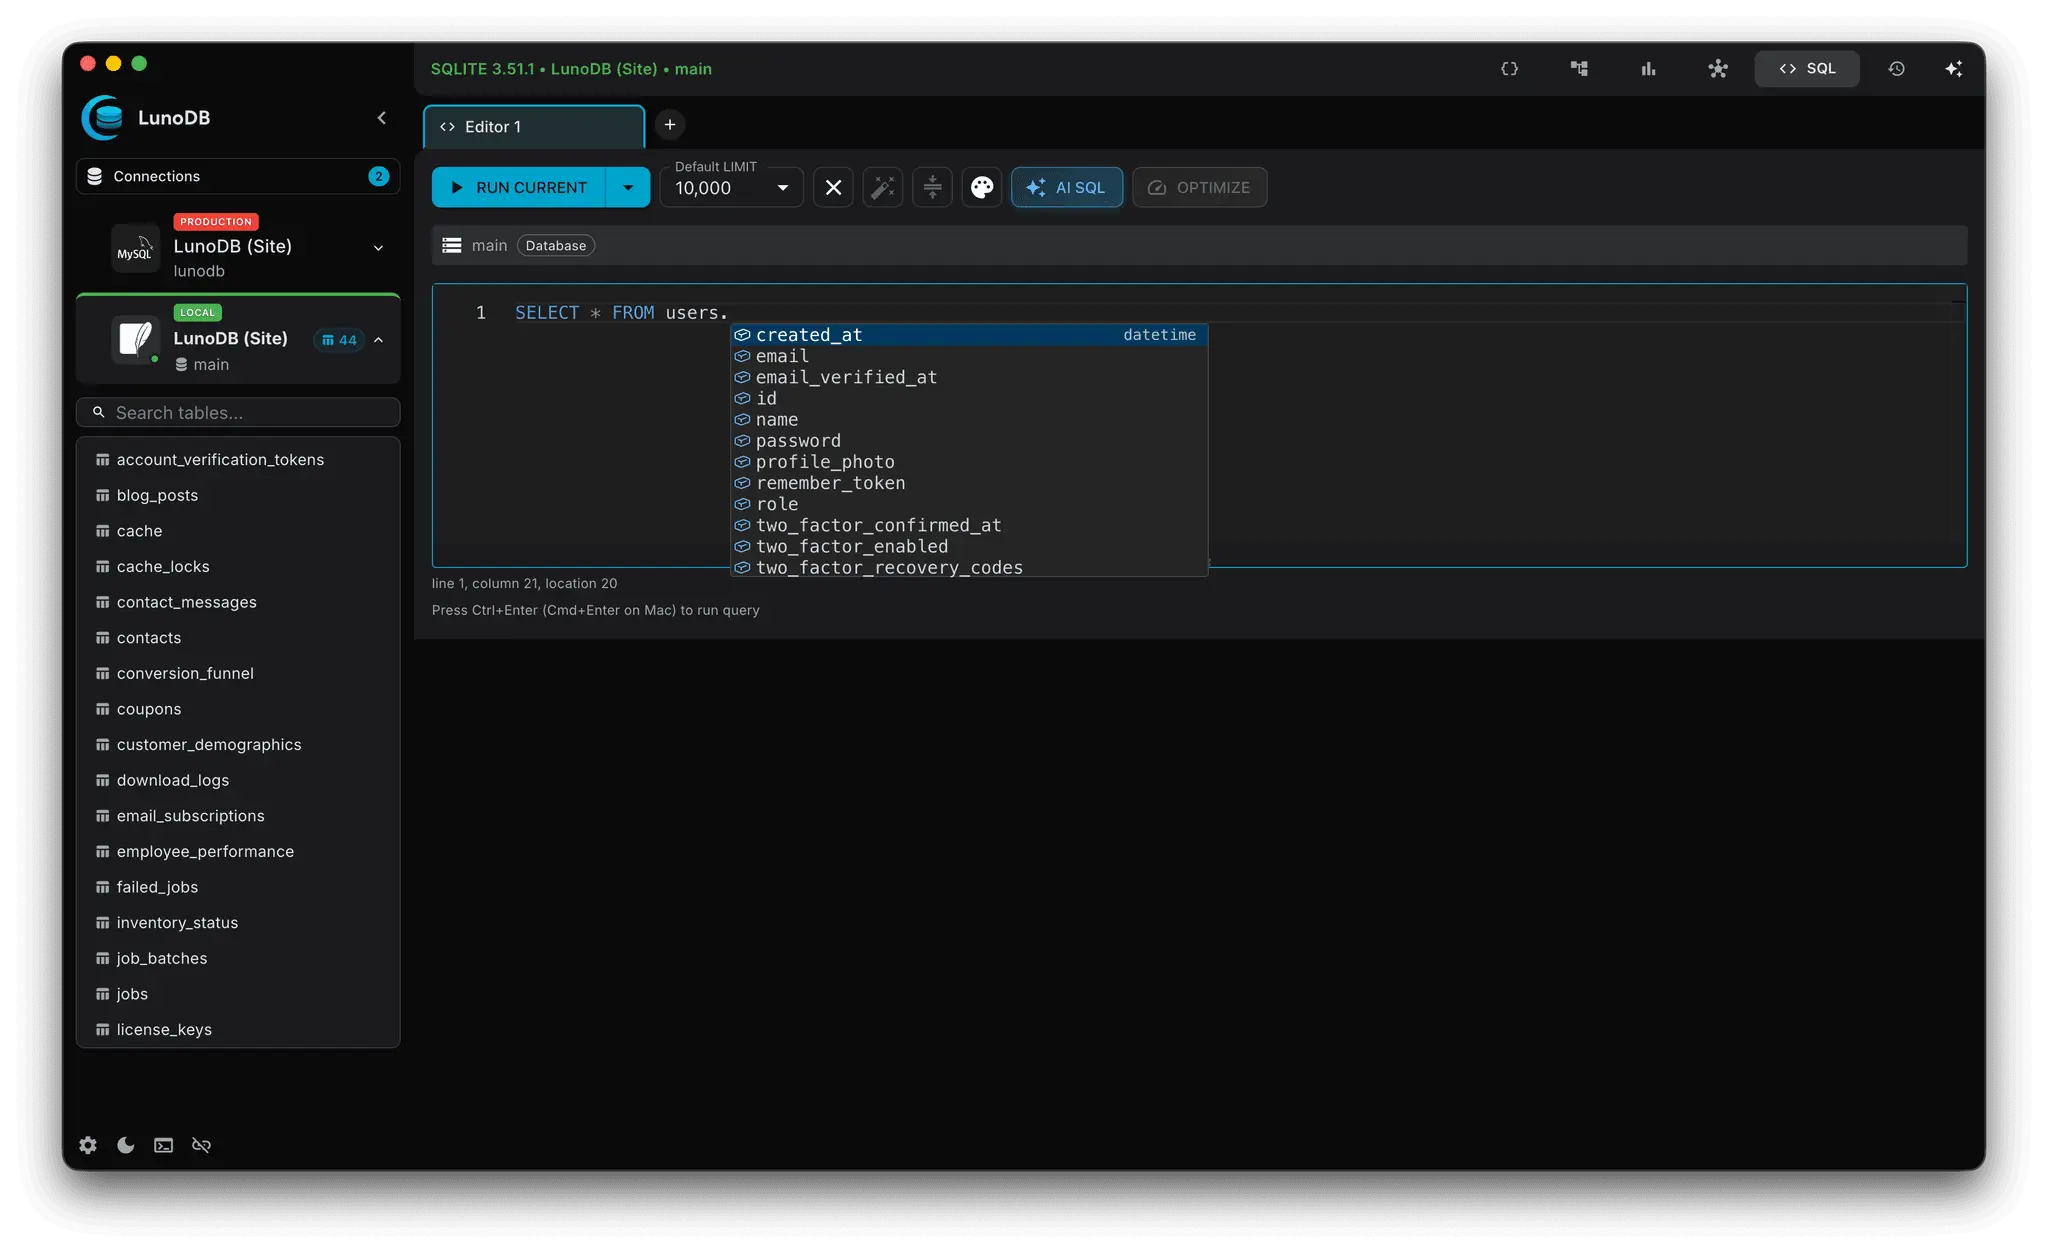The width and height of the screenshot is (2048, 1253).
Task: Focus the Search tables field
Action: coord(238,412)
